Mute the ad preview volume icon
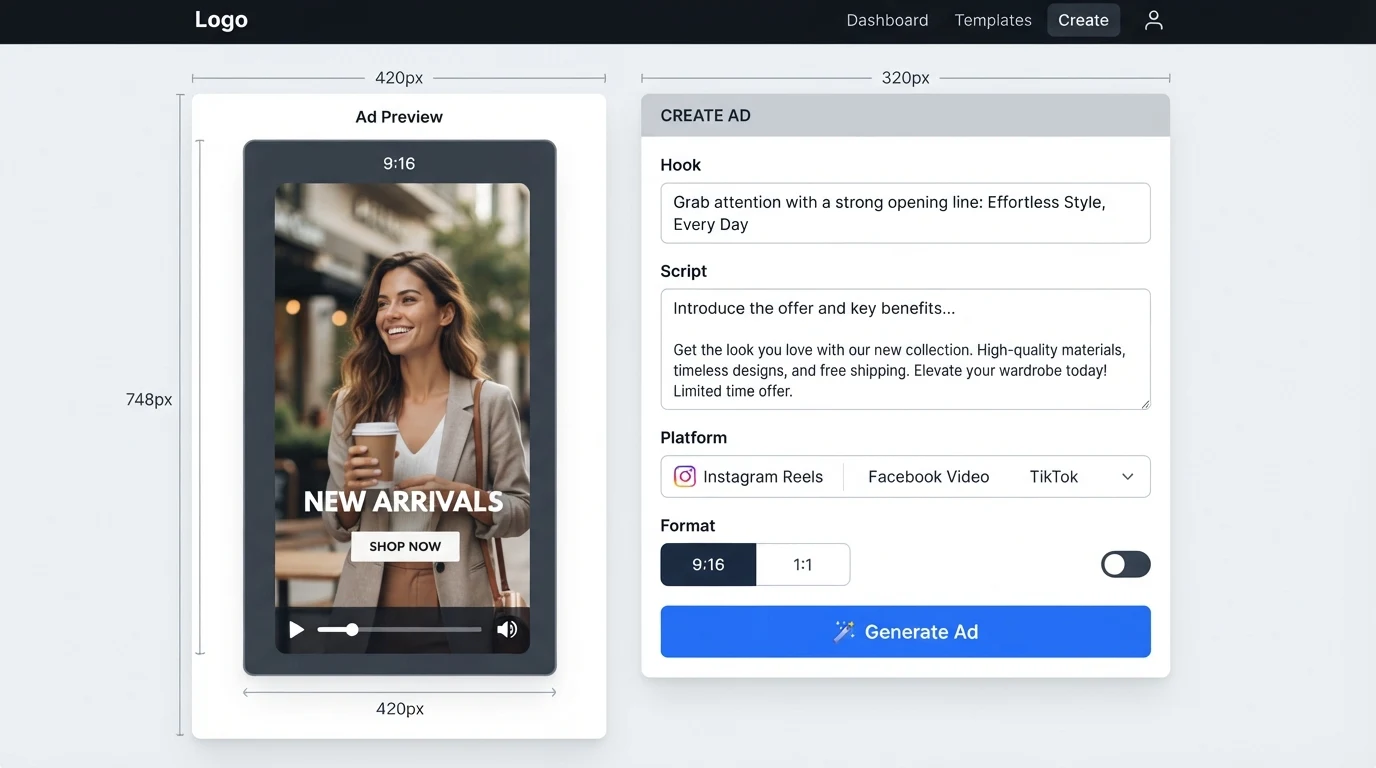Image resolution: width=1376 pixels, height=768 pixels. click(x=507, y=630)
